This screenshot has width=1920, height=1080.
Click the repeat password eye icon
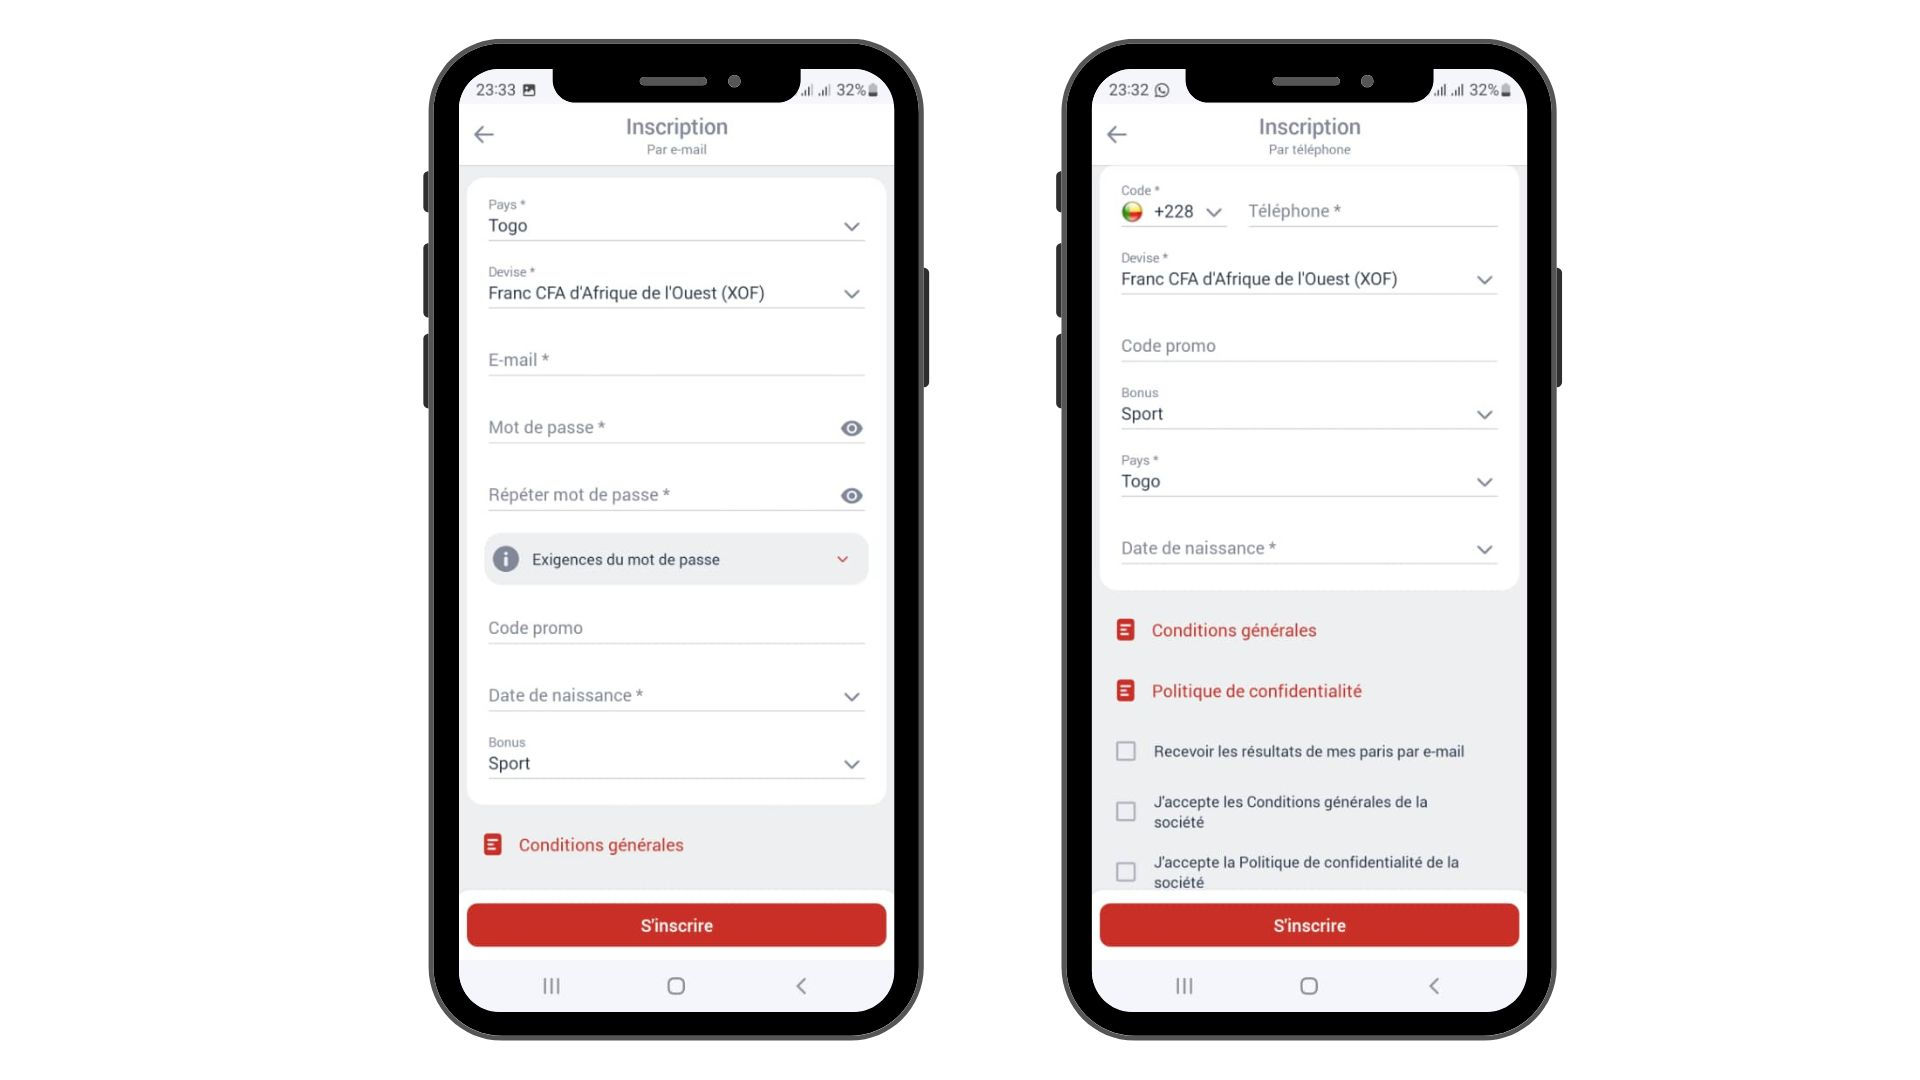point(853,495)
